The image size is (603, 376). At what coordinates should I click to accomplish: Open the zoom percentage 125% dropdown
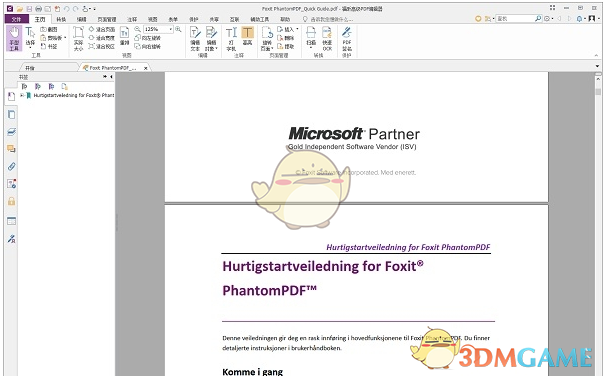click(x=170, y=29)
